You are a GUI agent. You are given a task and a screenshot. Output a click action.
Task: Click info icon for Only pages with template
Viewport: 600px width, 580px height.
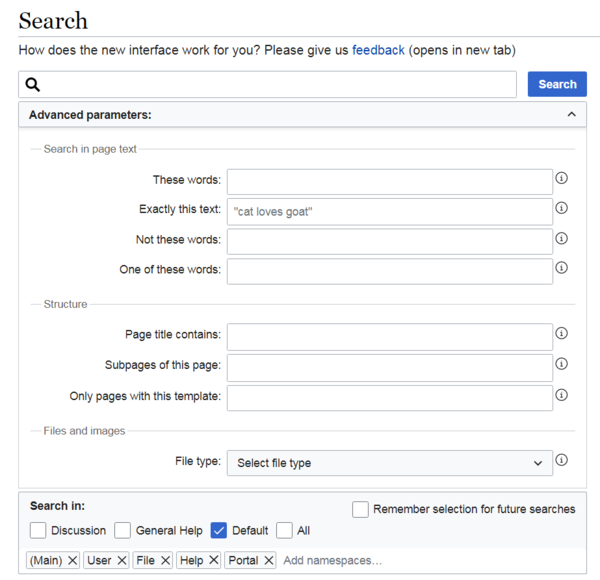561,394
